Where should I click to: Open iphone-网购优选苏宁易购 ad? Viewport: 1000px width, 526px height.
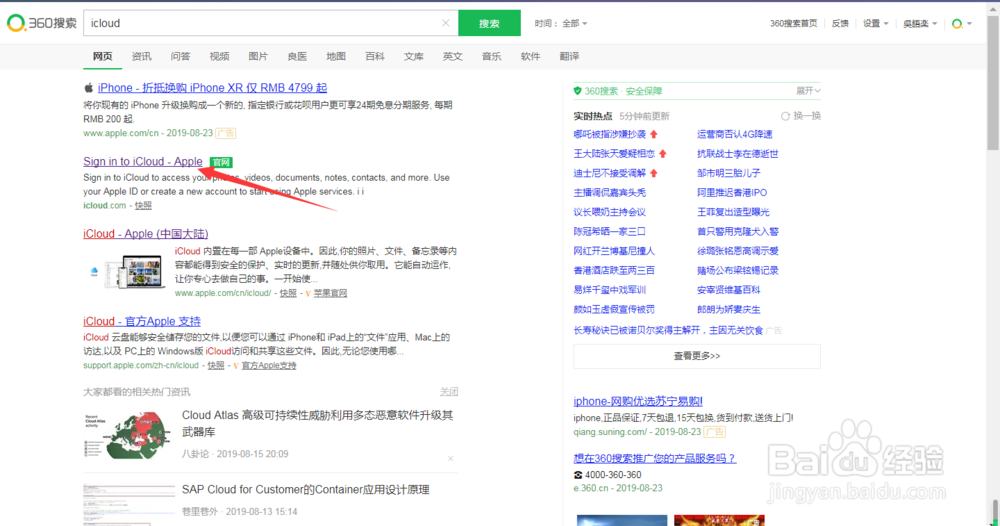click(638, 401)
